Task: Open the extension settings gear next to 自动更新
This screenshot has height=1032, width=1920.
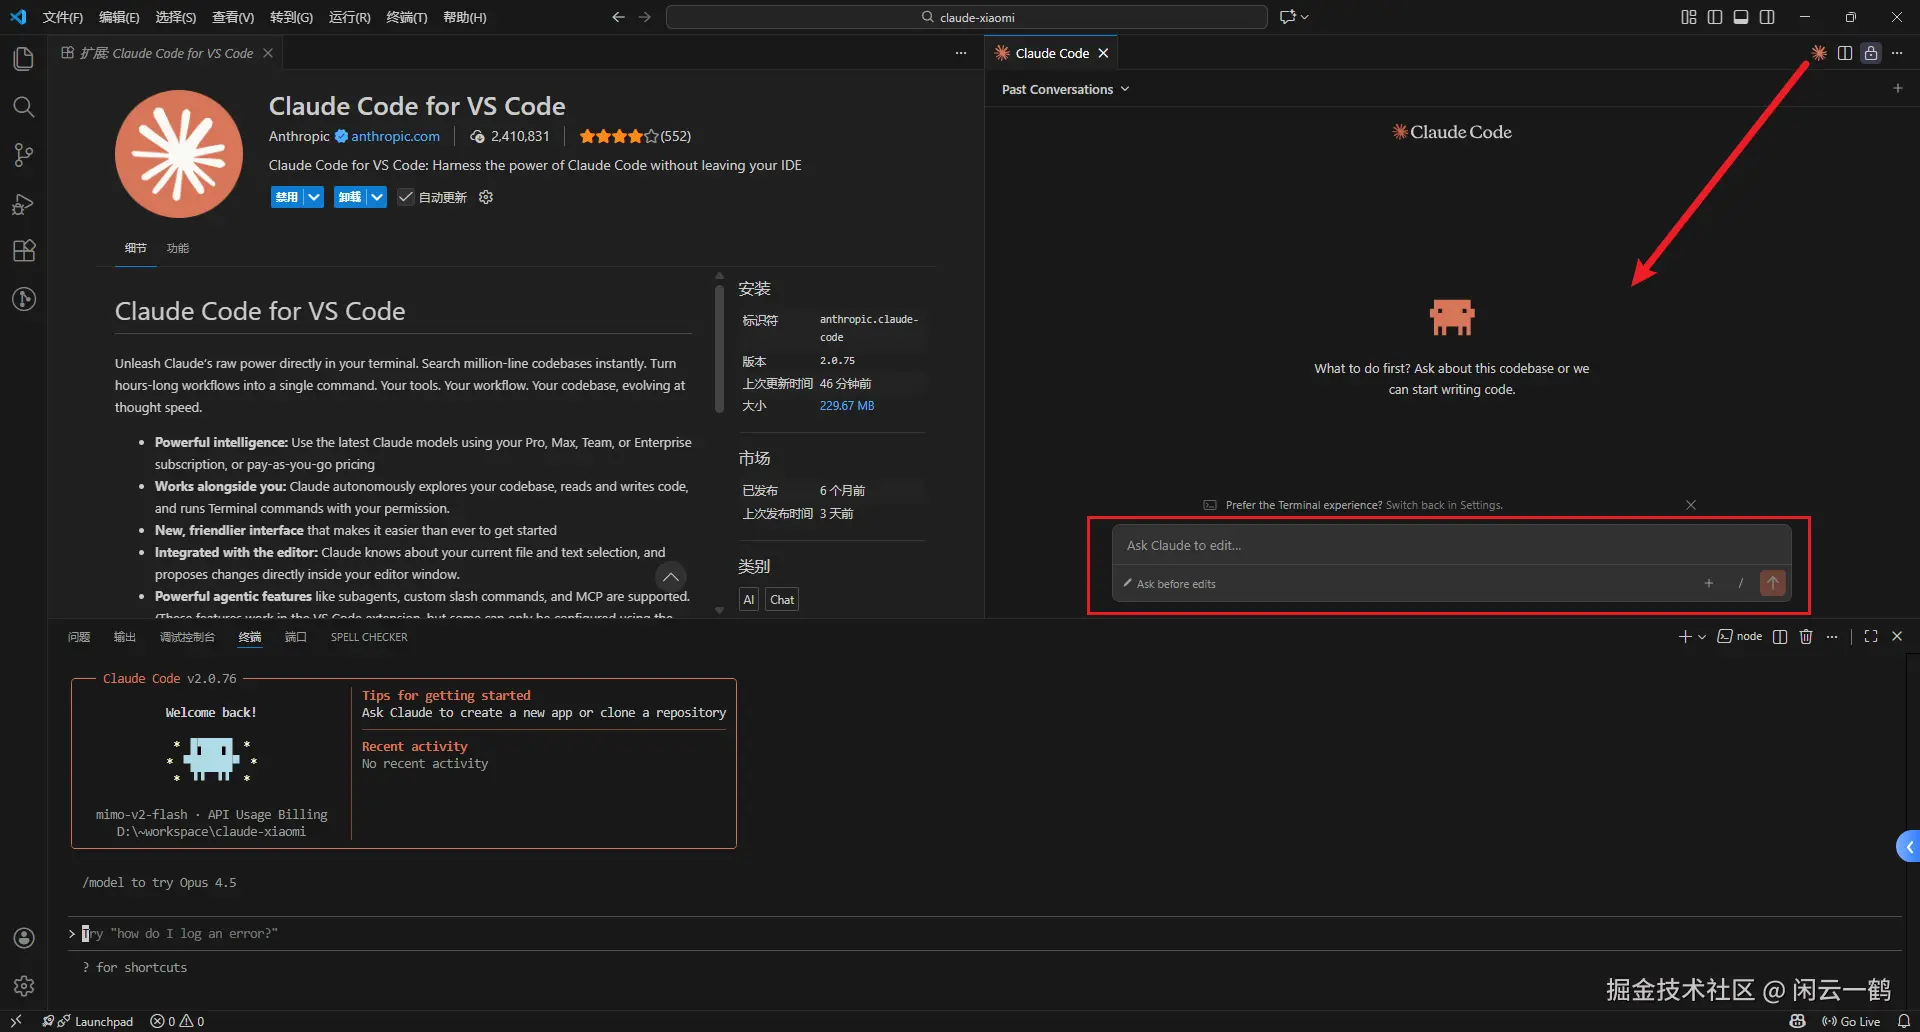Action: tap(486, 197)
